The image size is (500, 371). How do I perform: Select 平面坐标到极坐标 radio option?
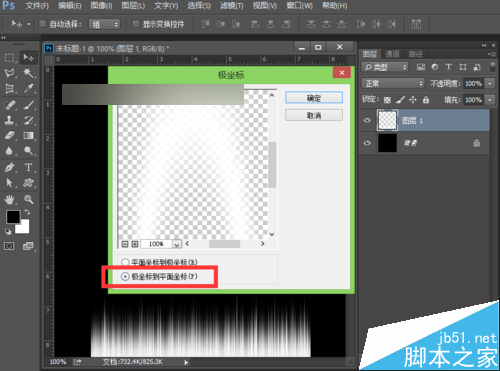click(x=125, y=263)
